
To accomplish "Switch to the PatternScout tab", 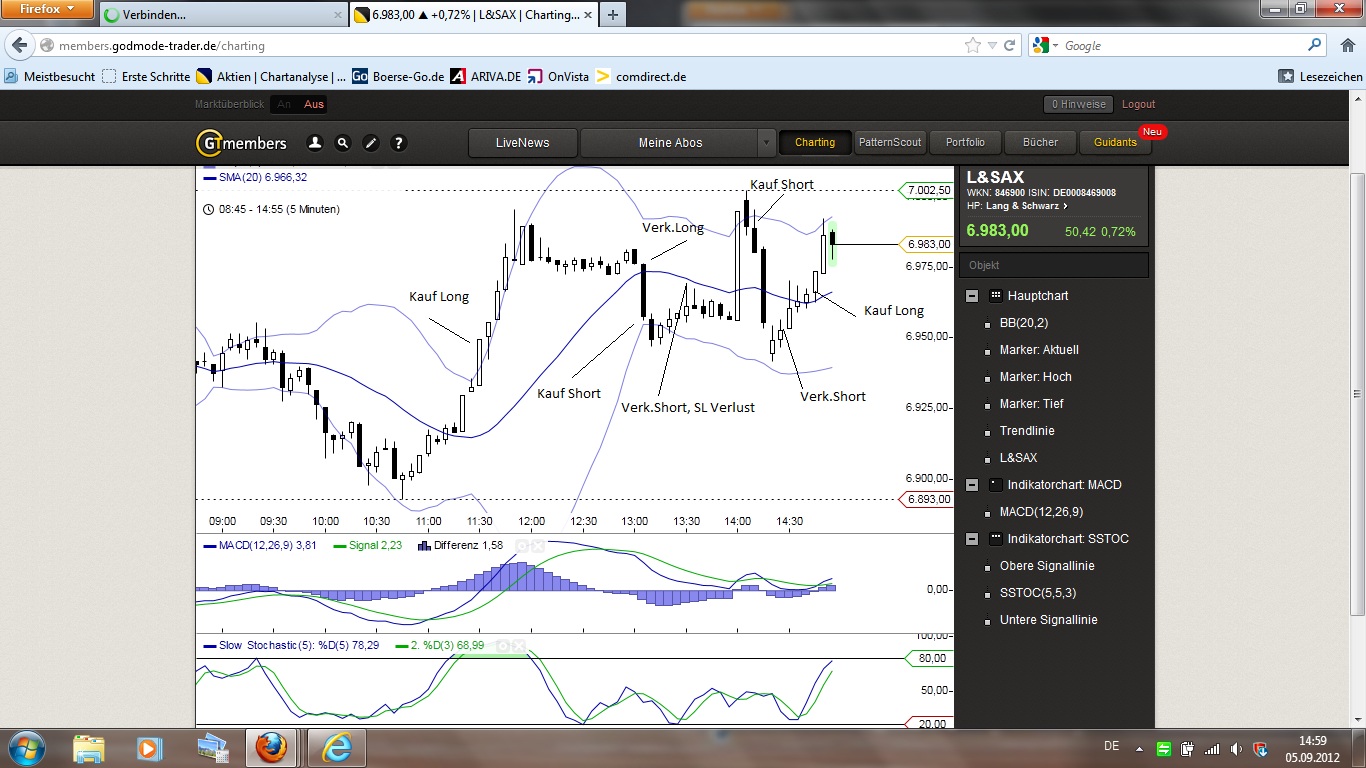I will click(890, 142).
